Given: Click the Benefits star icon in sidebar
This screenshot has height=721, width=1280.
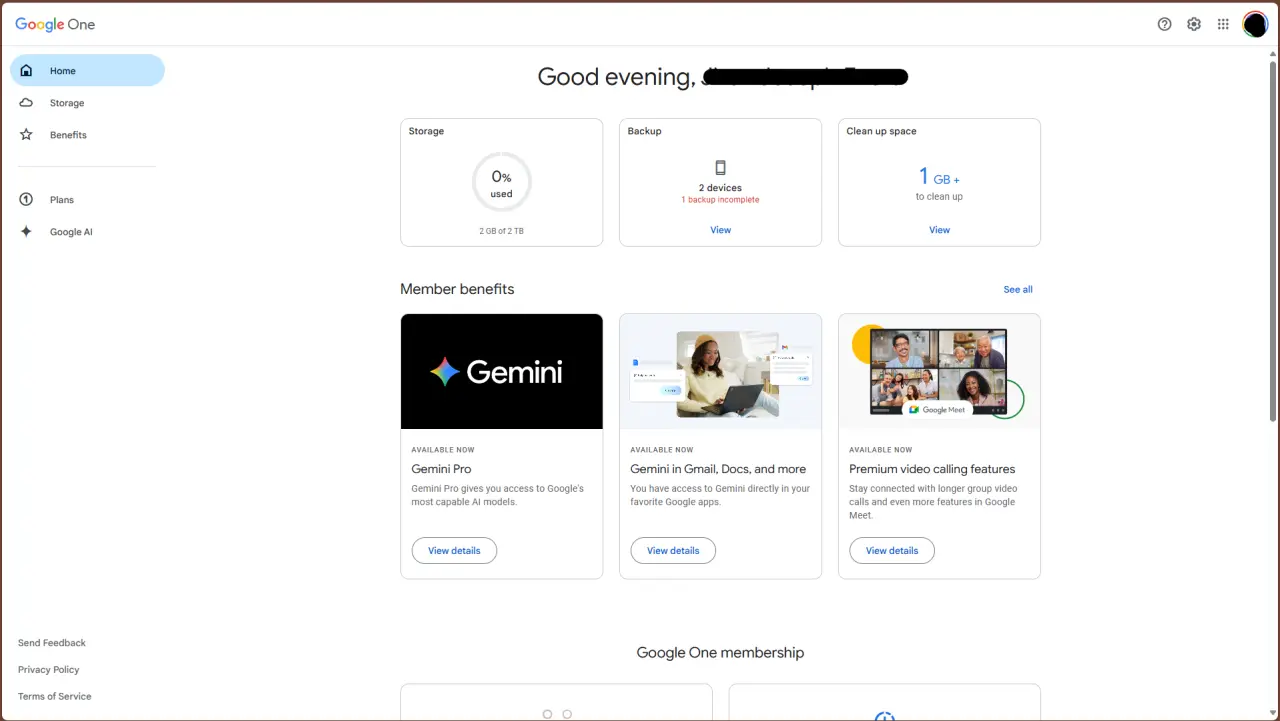Looking at the screenshot, I should 26,135.
